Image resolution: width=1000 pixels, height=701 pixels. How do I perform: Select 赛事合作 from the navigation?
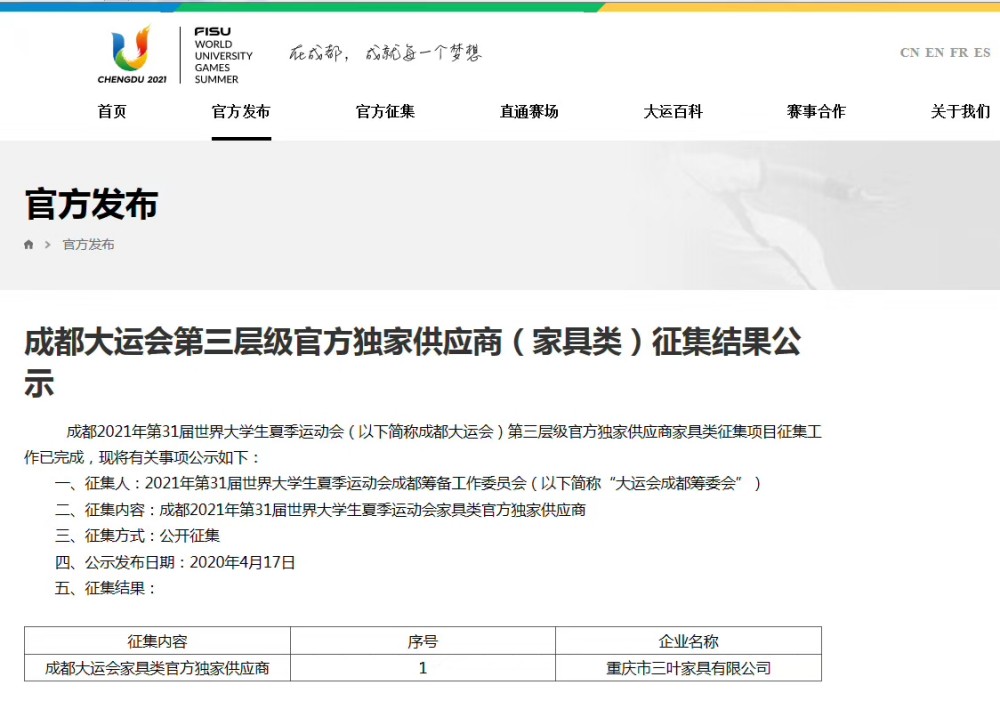pos(816,112)
